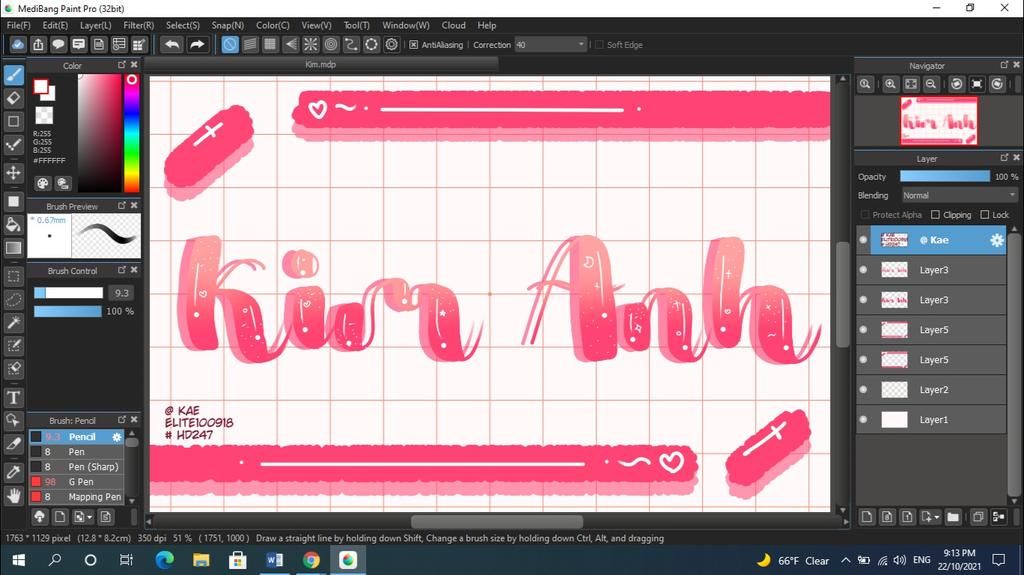Enable the grid snap icon

(x=270, y=44)
